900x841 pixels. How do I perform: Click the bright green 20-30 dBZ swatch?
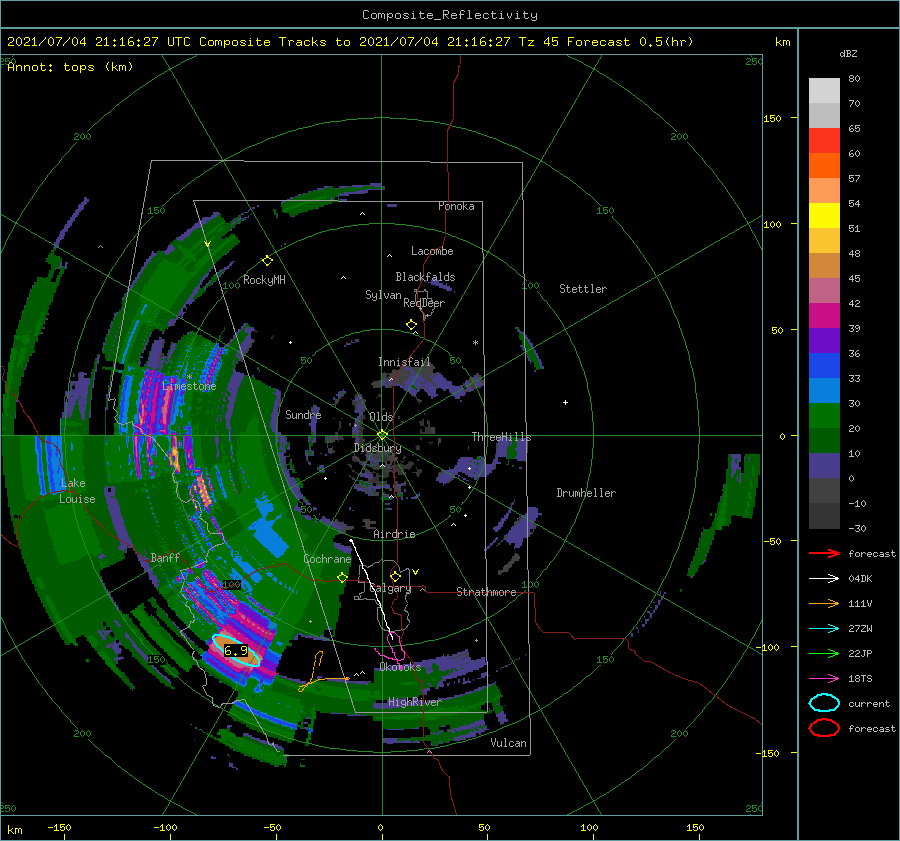coord(824,415)
